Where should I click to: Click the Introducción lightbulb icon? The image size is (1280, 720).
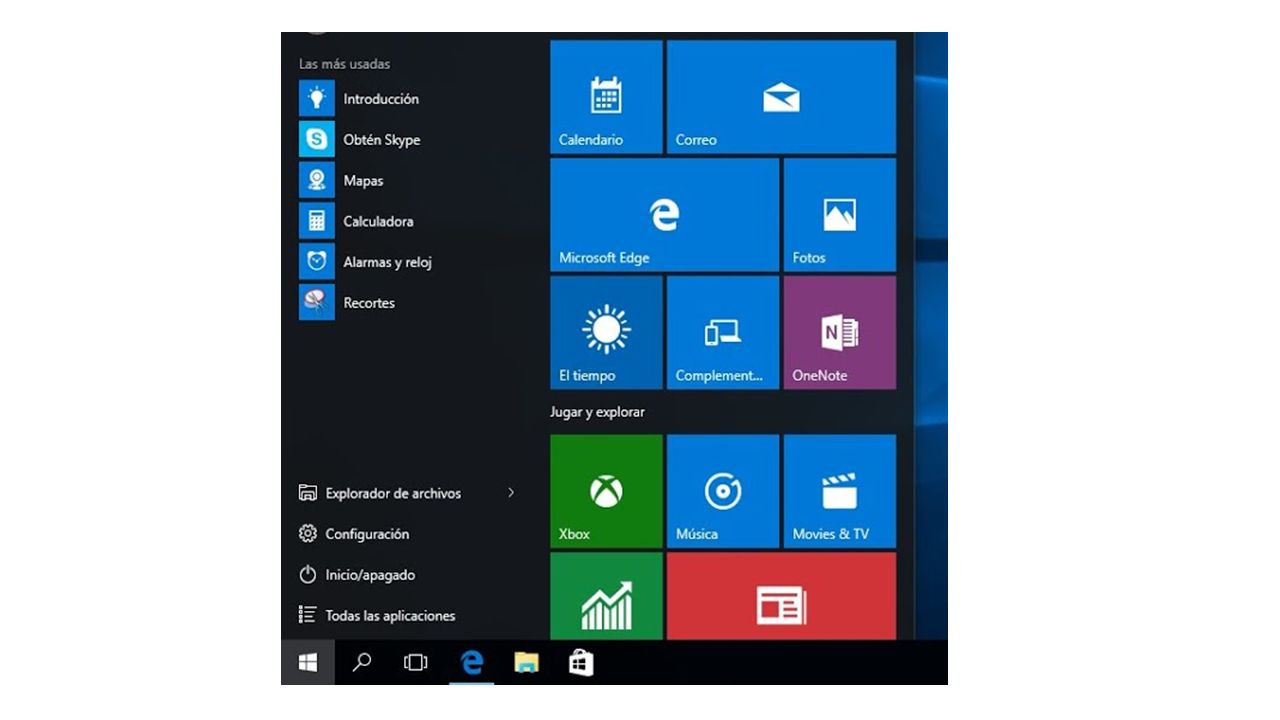coord(317,98)
